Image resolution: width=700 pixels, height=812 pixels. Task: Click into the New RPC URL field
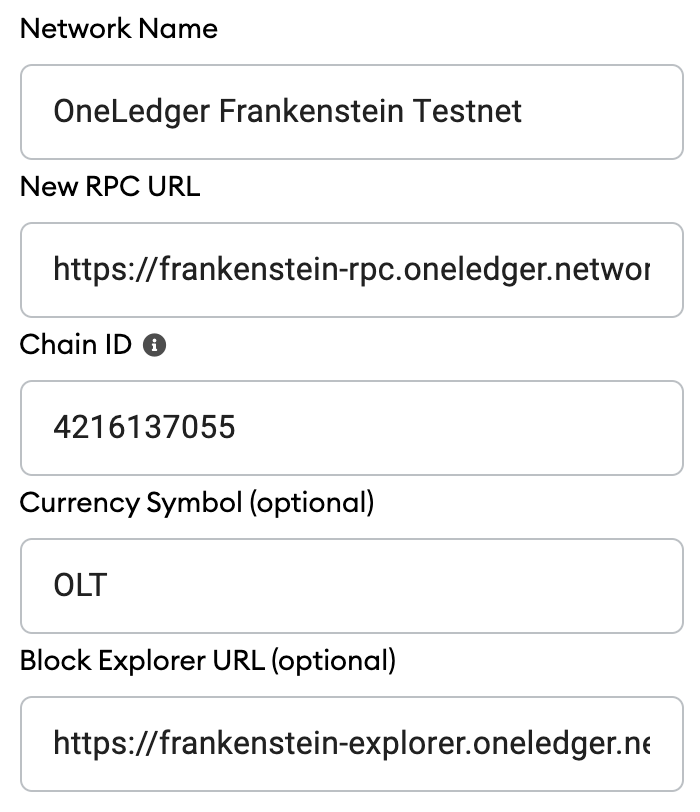click(x=350, y=269)
